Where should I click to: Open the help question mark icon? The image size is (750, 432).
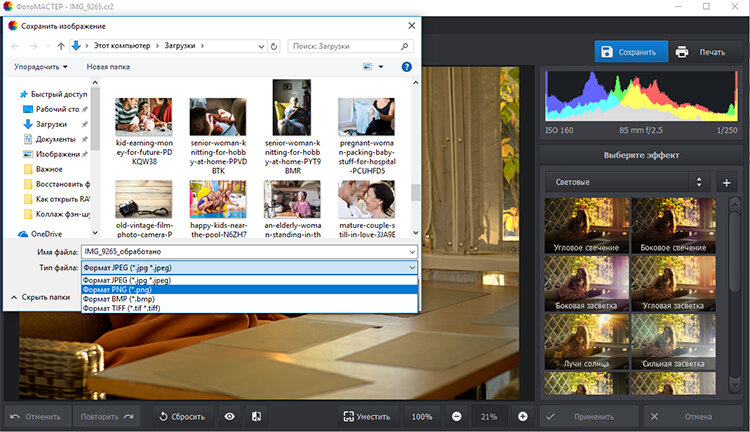(407, 67)
